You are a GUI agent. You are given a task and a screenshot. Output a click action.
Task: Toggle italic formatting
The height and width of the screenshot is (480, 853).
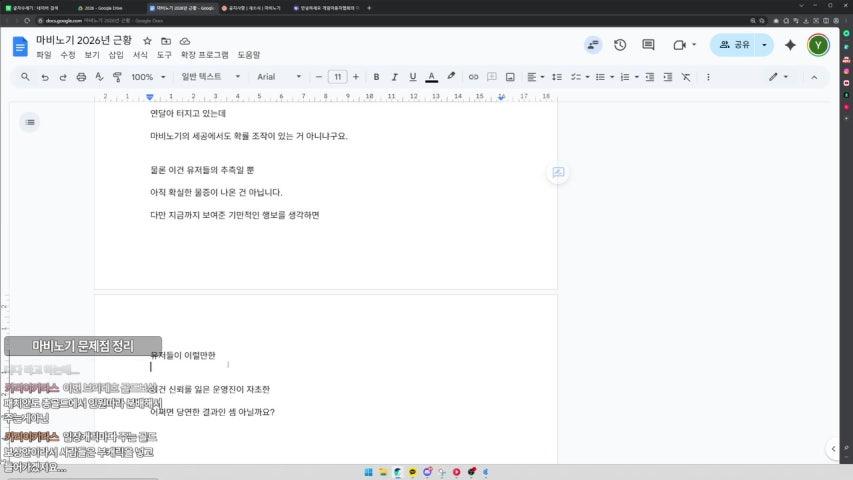click(x=394, y=77)
